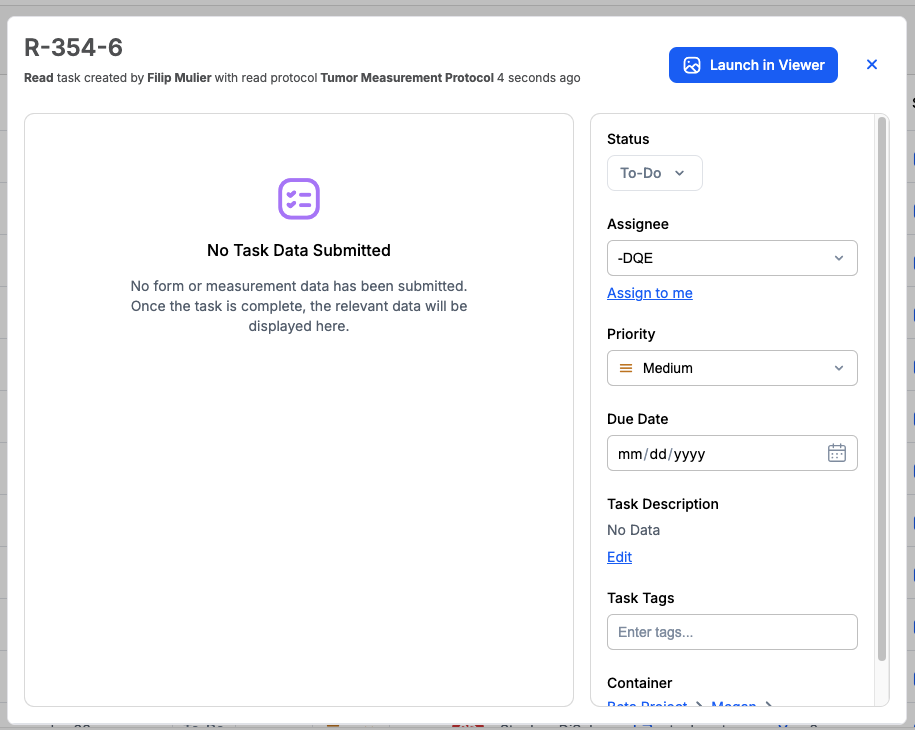Click the Priority dropdown chevron arrow
The width and height of the screenshot is (915, 730).
coord(840,368)
